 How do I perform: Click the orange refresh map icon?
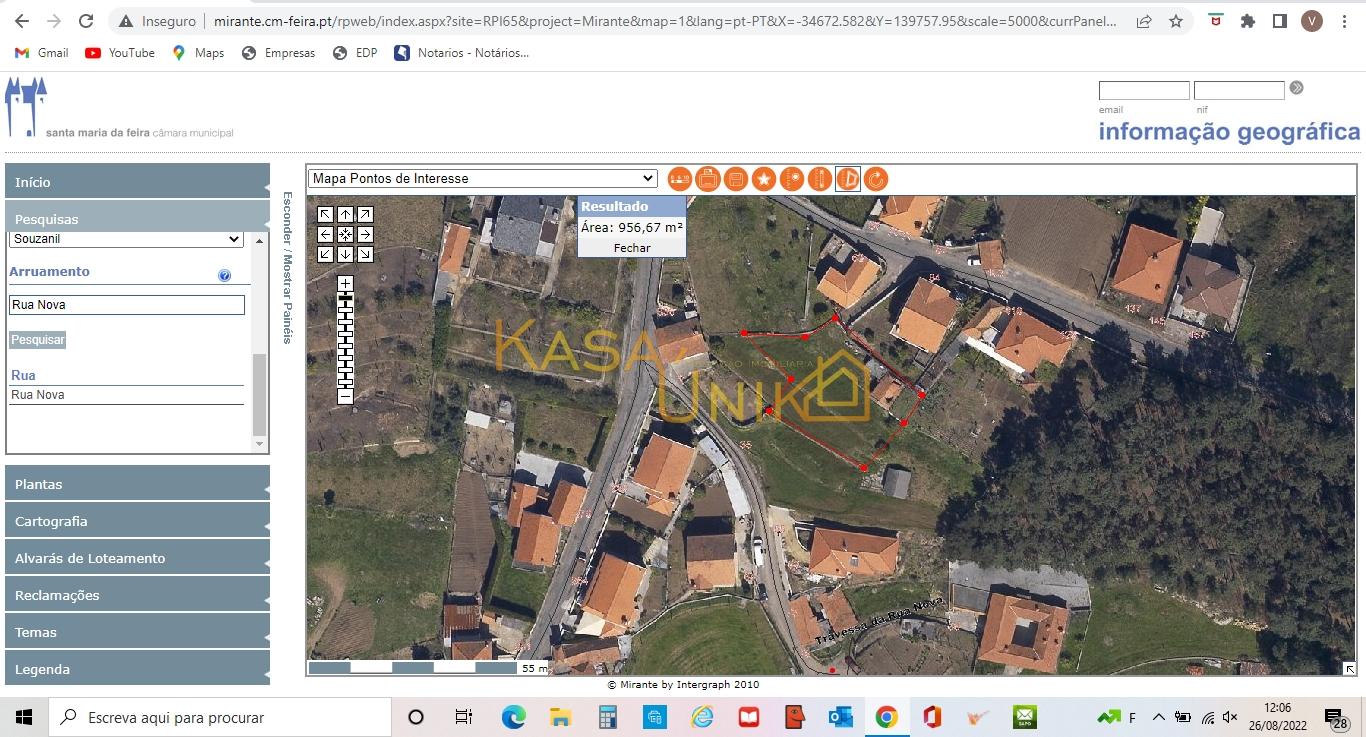[875, 179]
